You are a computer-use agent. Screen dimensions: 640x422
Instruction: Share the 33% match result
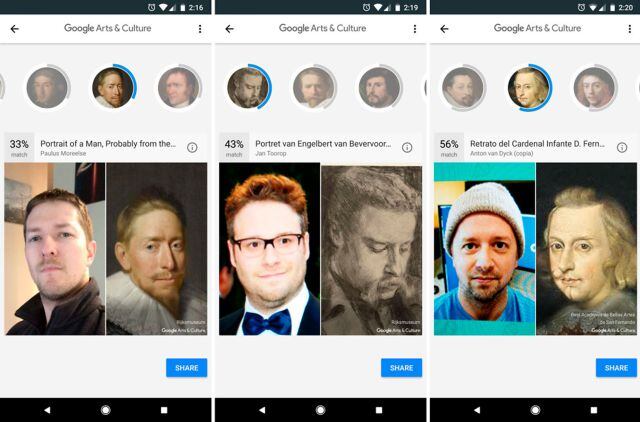[x=187, y=368]
